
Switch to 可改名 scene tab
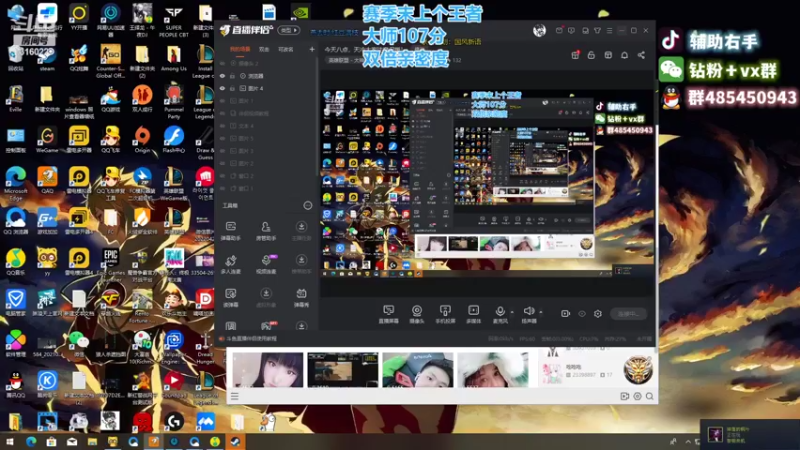click(286, 49)
